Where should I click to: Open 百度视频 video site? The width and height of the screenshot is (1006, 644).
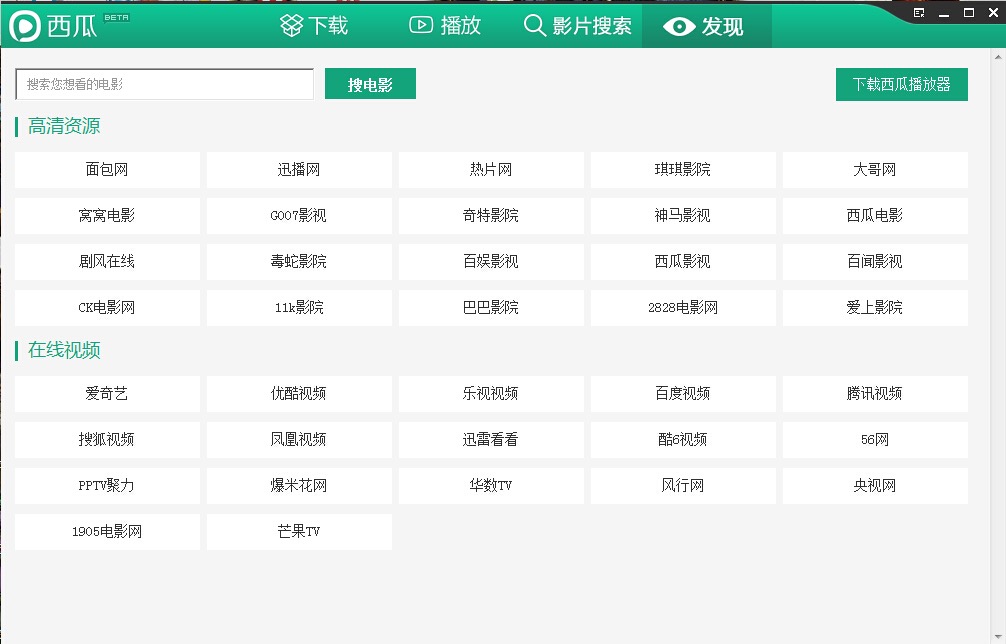click(683, 394)
